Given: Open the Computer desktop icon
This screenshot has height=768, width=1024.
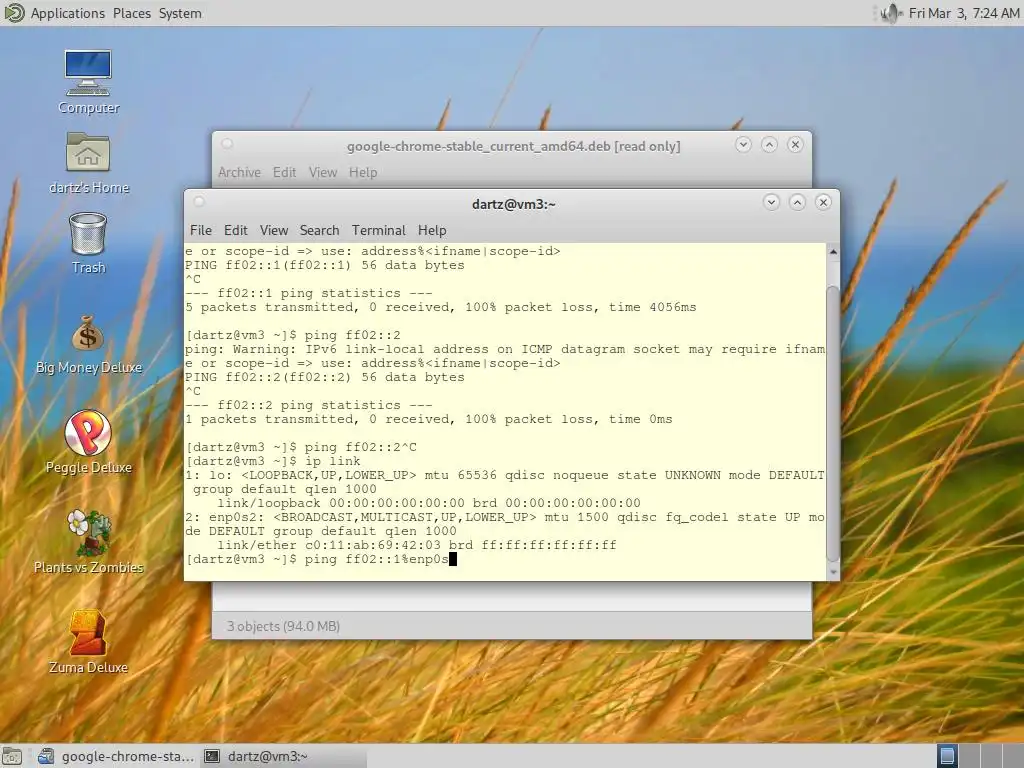Looking at the screenshot, I should pyautogui.click(x=88, y=73).
